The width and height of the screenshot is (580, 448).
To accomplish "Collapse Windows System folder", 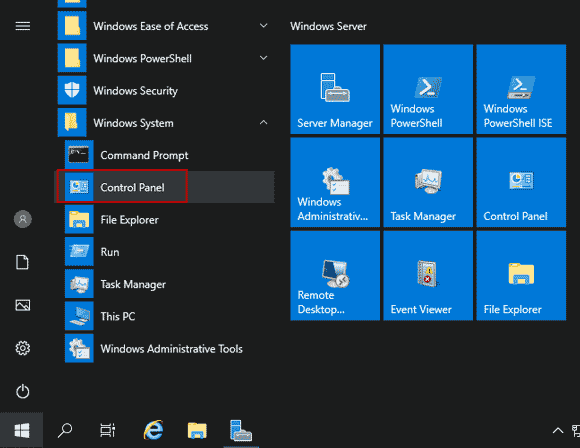I will [263, 122].
